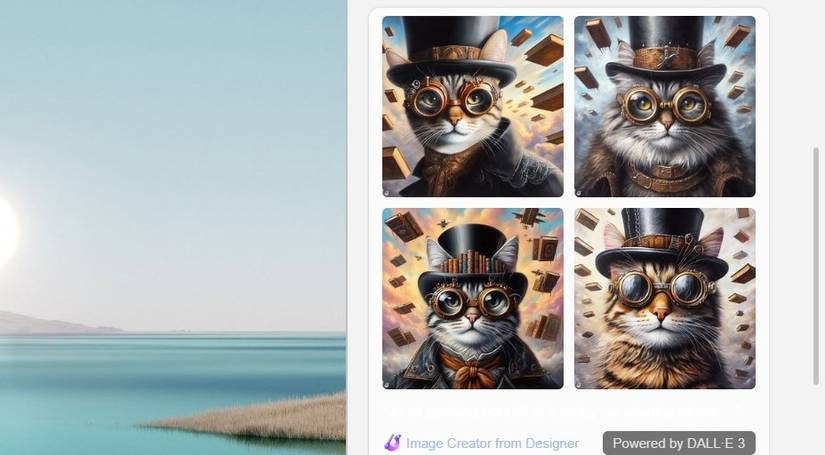This screenshot has width=825, height=455.
Task: Click the vertical scrollbar thumb of the chat panel
Action: [816, 266]
